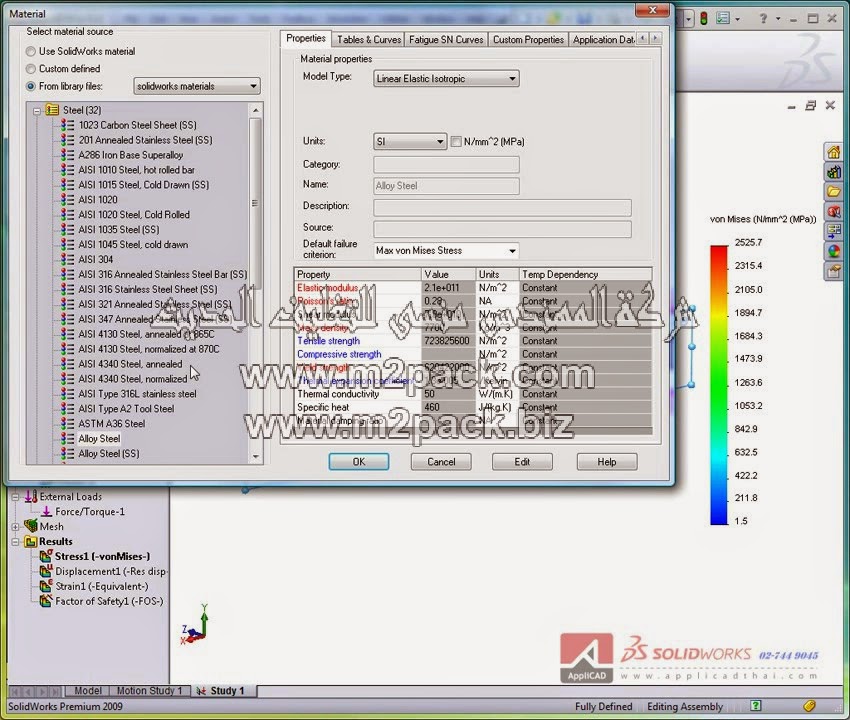Image resolution: width=850 pixels, height=720 pixels.
Task: Click the Force/Torque-1 arrow icon
Action: point(47,511)
